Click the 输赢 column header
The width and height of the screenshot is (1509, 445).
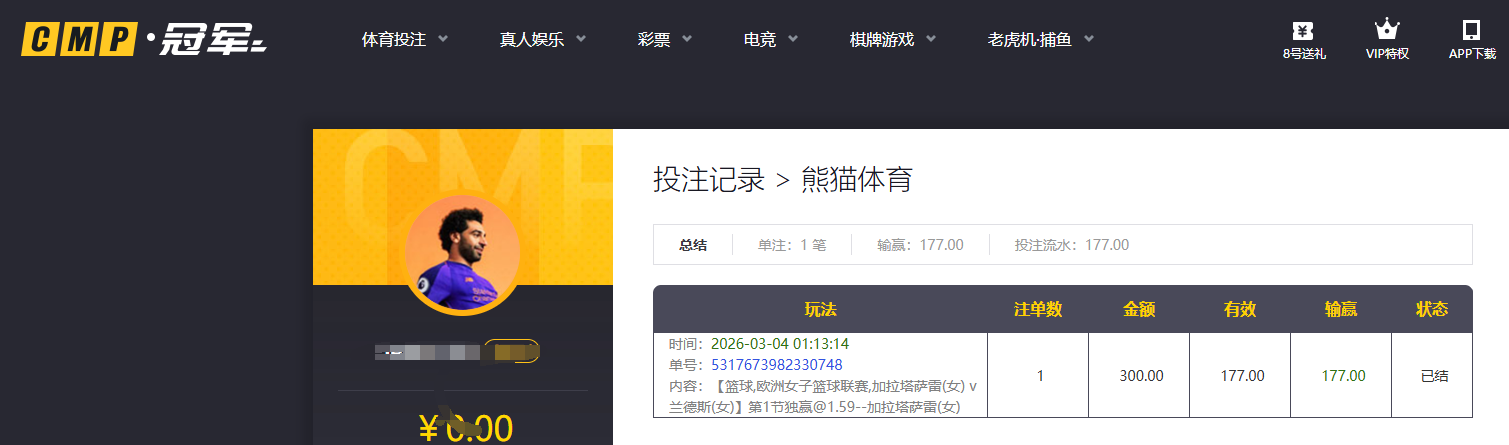pyautogui.click(x=1341, y=310)
